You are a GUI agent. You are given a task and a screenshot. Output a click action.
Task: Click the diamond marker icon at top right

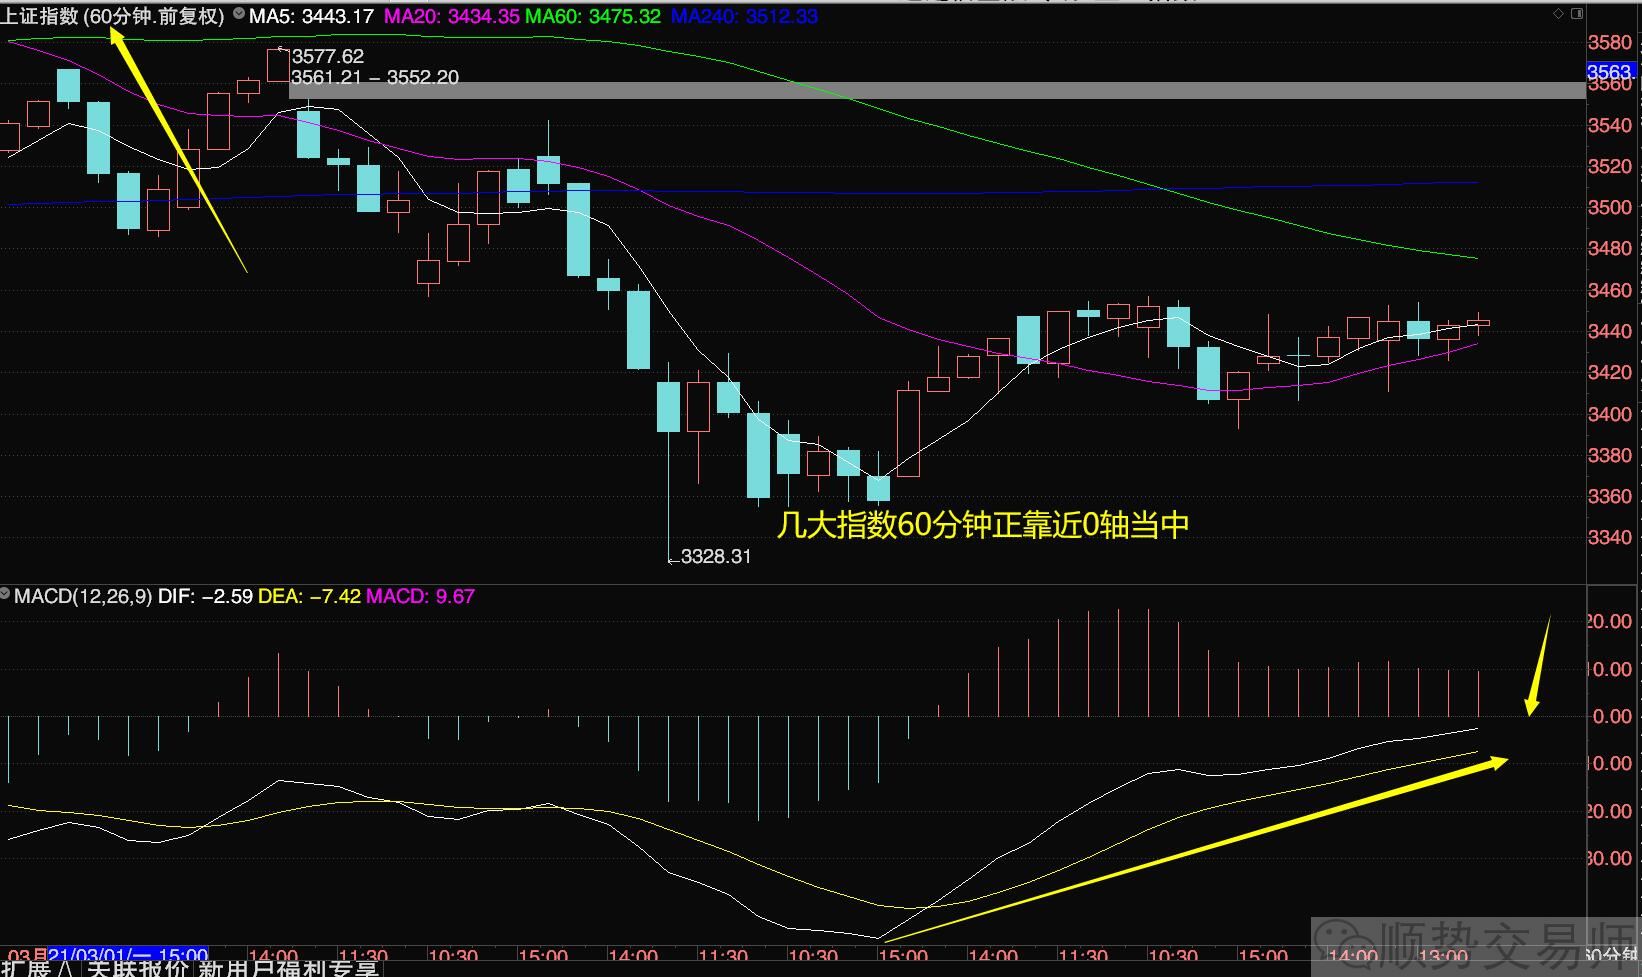pyautogui.click(x=1558, y=14)
